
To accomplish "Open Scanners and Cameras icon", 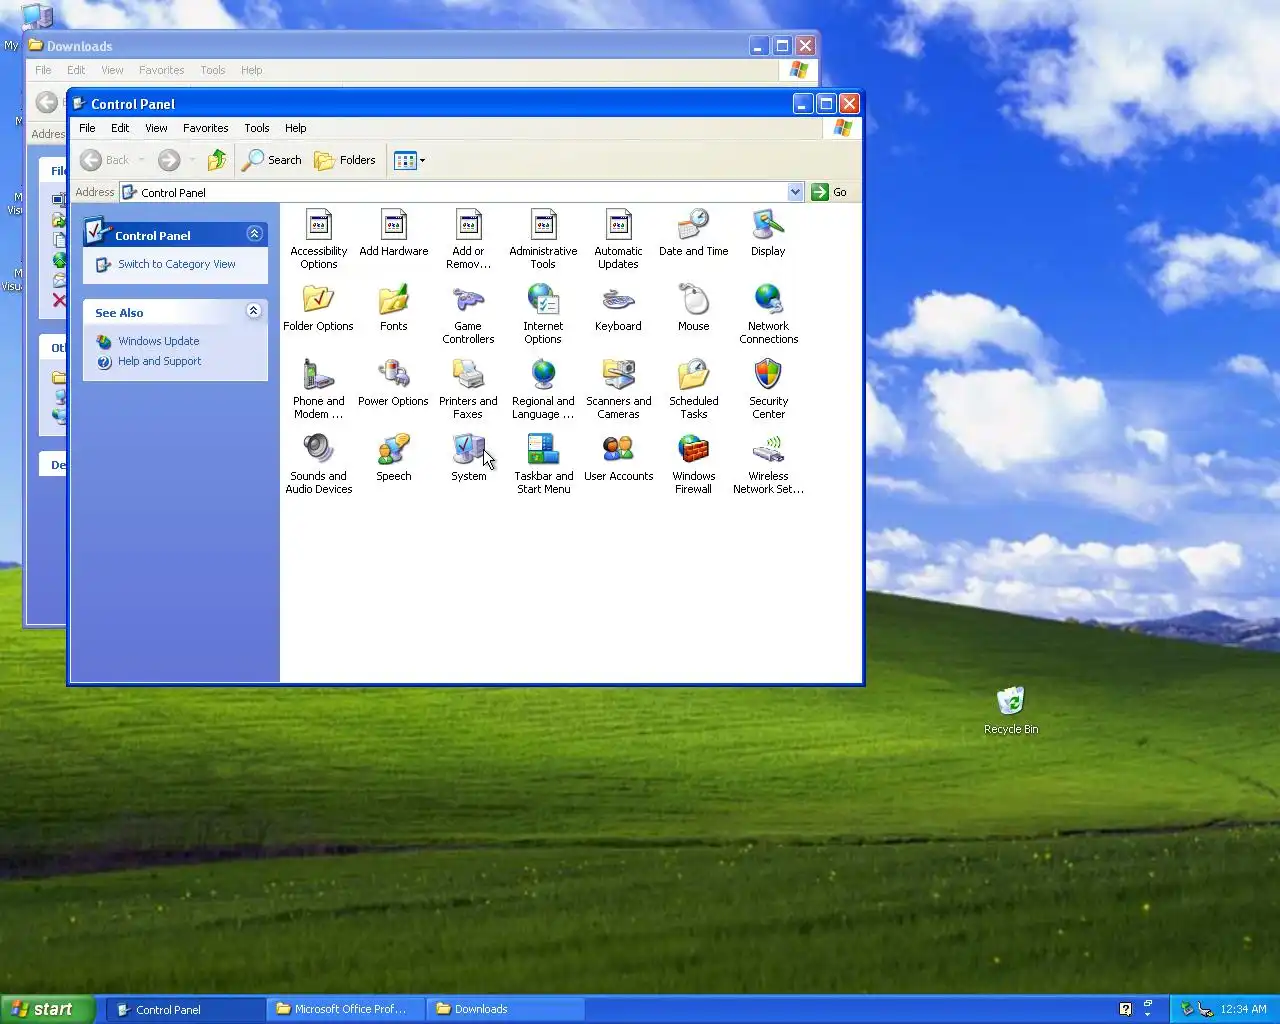I will 618,388.
